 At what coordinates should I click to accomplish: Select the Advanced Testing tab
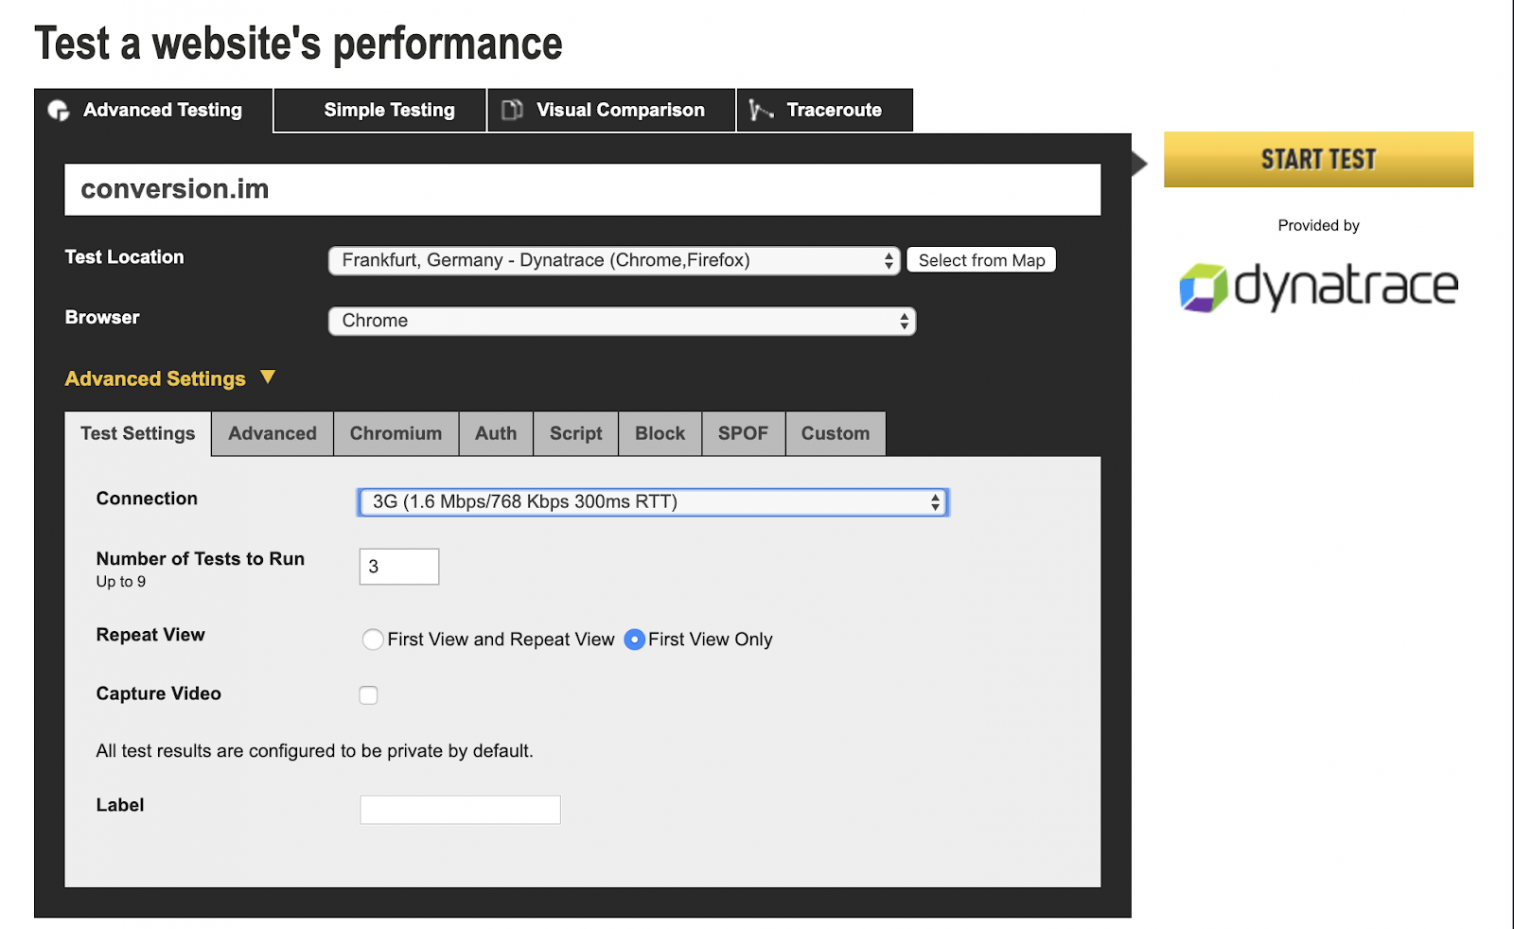tap(153, 110)
